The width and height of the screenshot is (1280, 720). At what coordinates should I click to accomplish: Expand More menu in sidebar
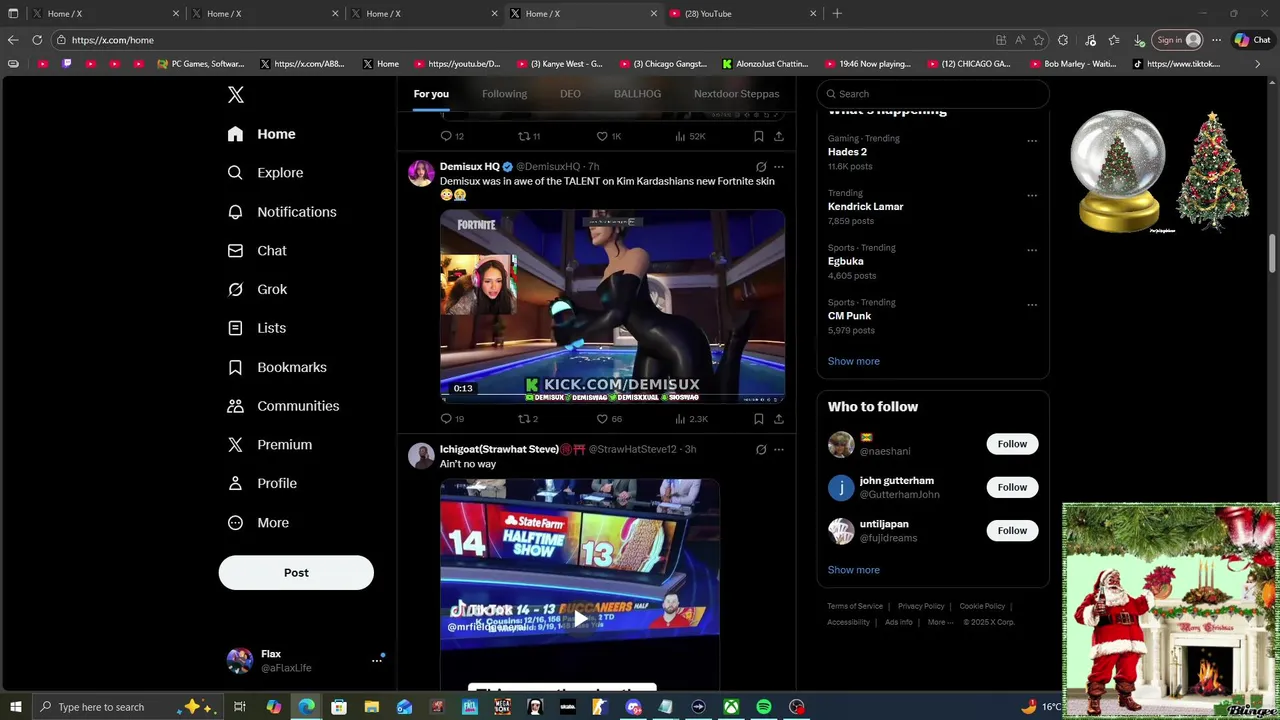258,523
